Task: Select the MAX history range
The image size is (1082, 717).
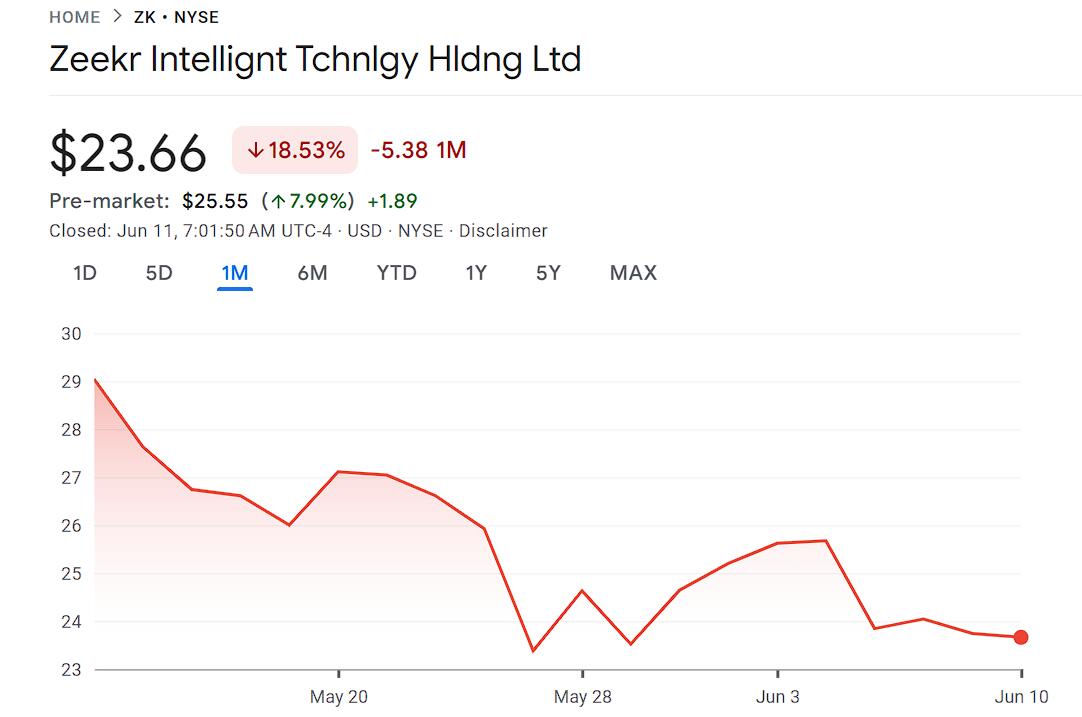Action: click(632, 272)
